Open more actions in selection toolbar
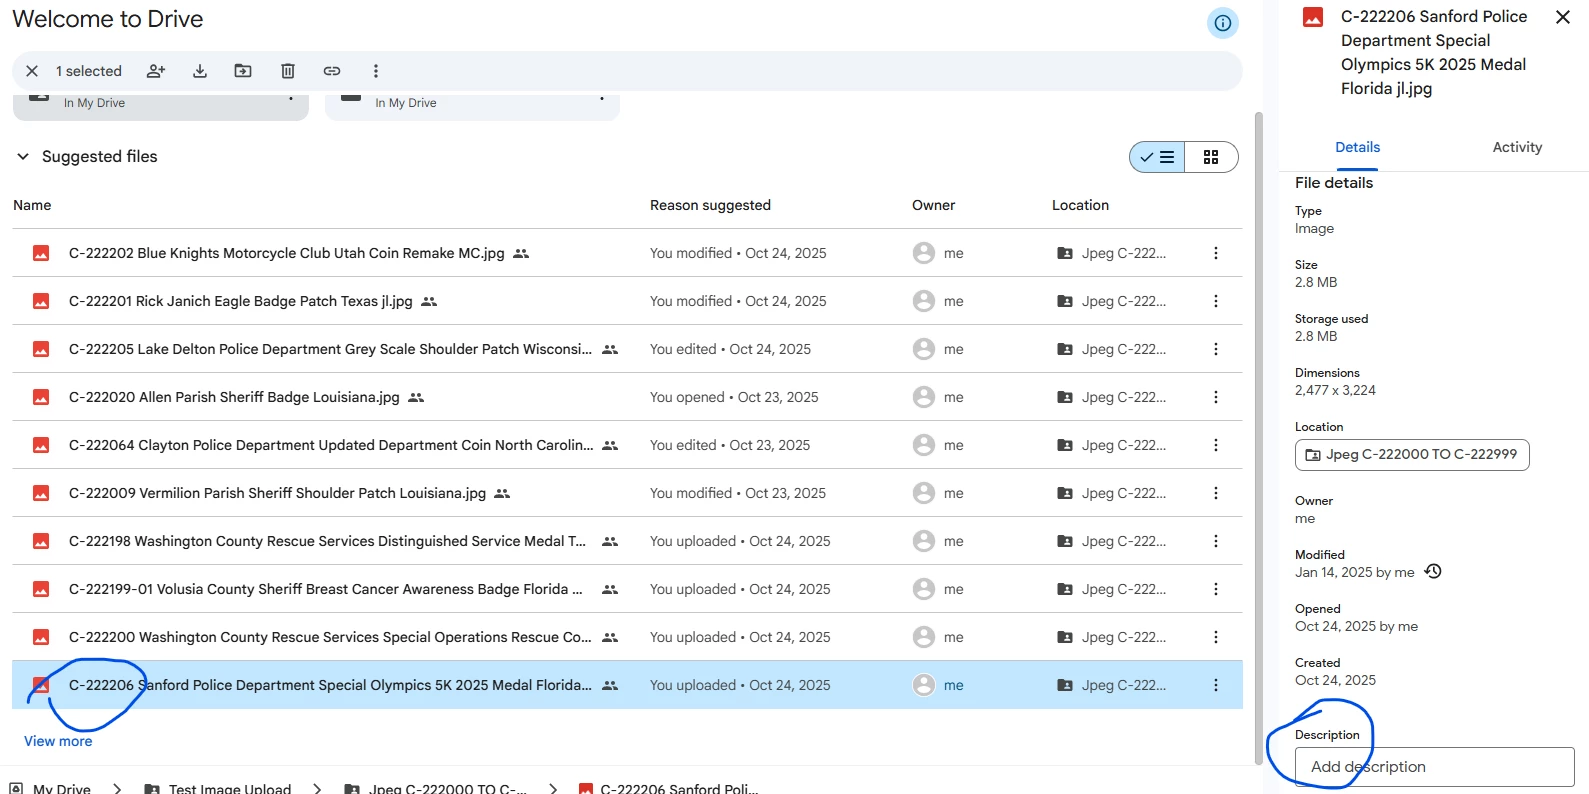 click(x=376, y=71)
